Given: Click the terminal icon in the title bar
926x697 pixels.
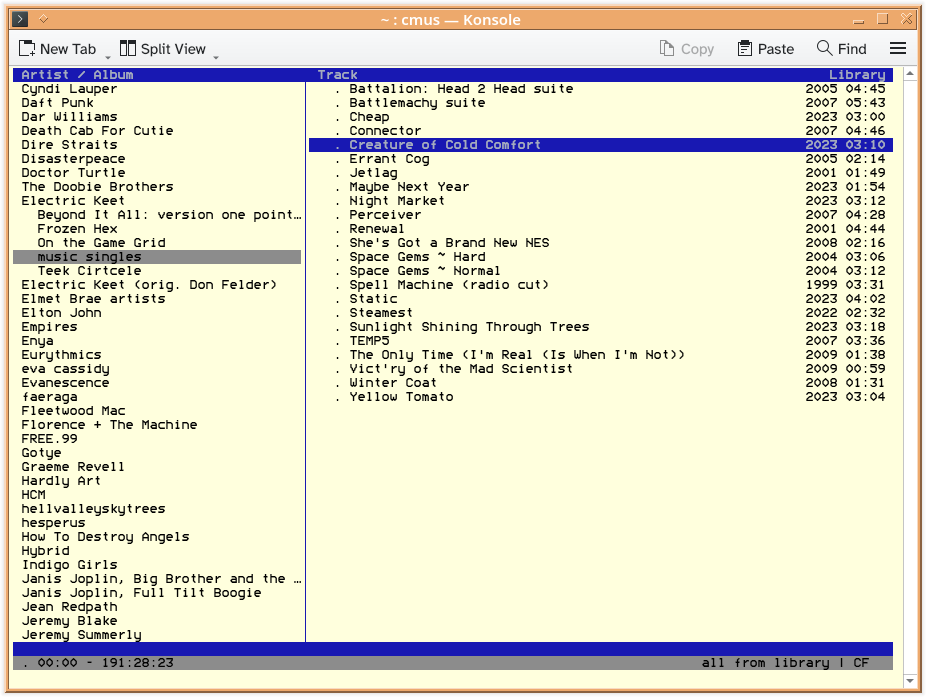Looking at the screenshot, I should (20, 19).
